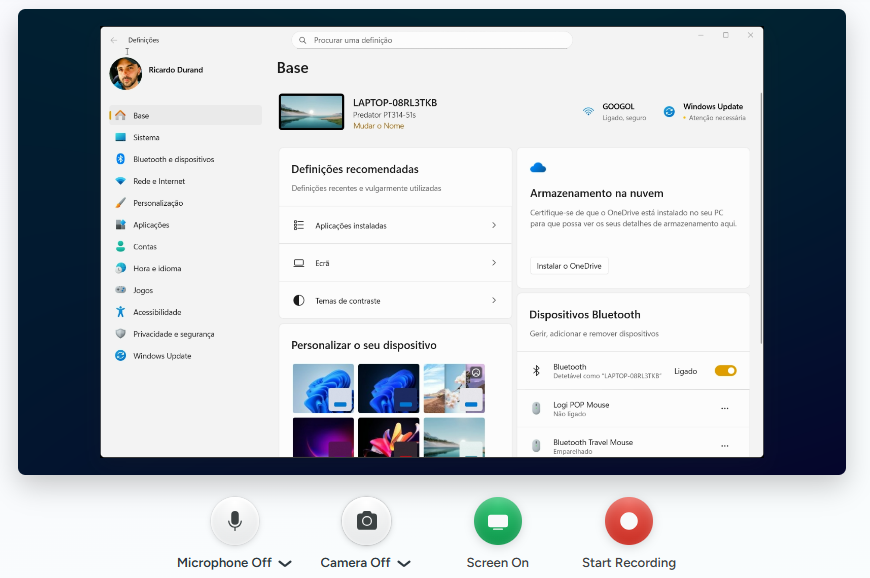Screen dimensions: 870x578
Task: Open Microphone Off dropdown arrow
Action: pos(285,563)
